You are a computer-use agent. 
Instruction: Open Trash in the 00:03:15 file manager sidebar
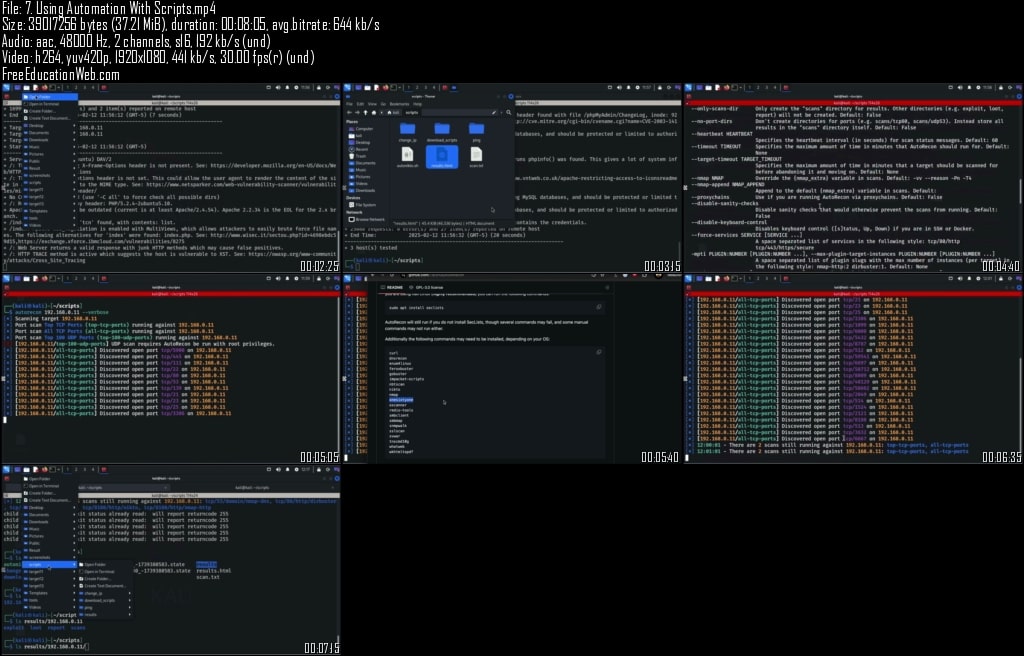click(359, 156)
